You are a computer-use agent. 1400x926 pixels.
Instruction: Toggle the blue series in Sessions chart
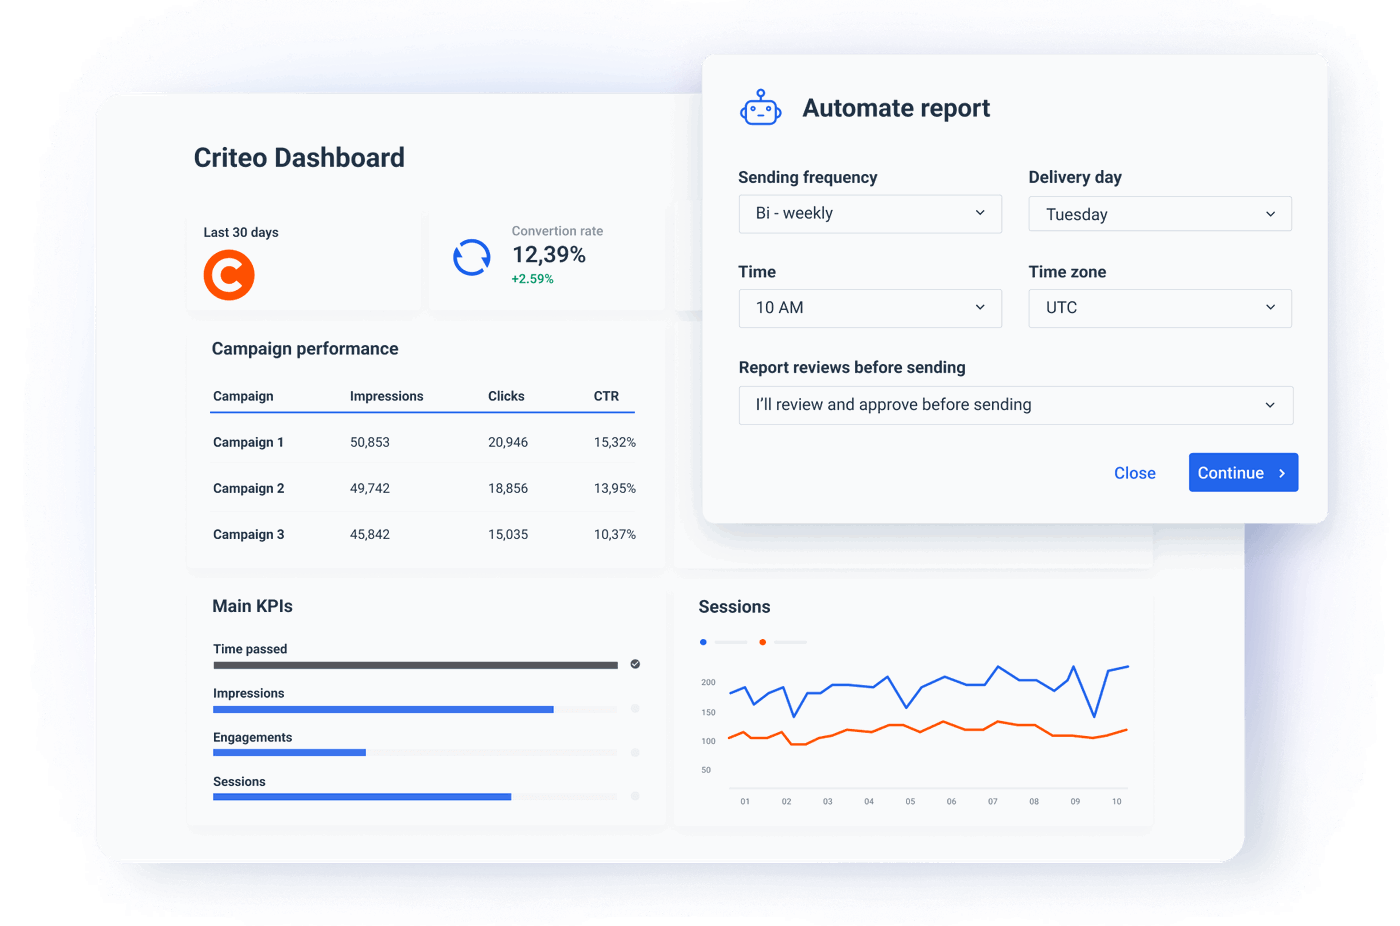click(703, 642)
